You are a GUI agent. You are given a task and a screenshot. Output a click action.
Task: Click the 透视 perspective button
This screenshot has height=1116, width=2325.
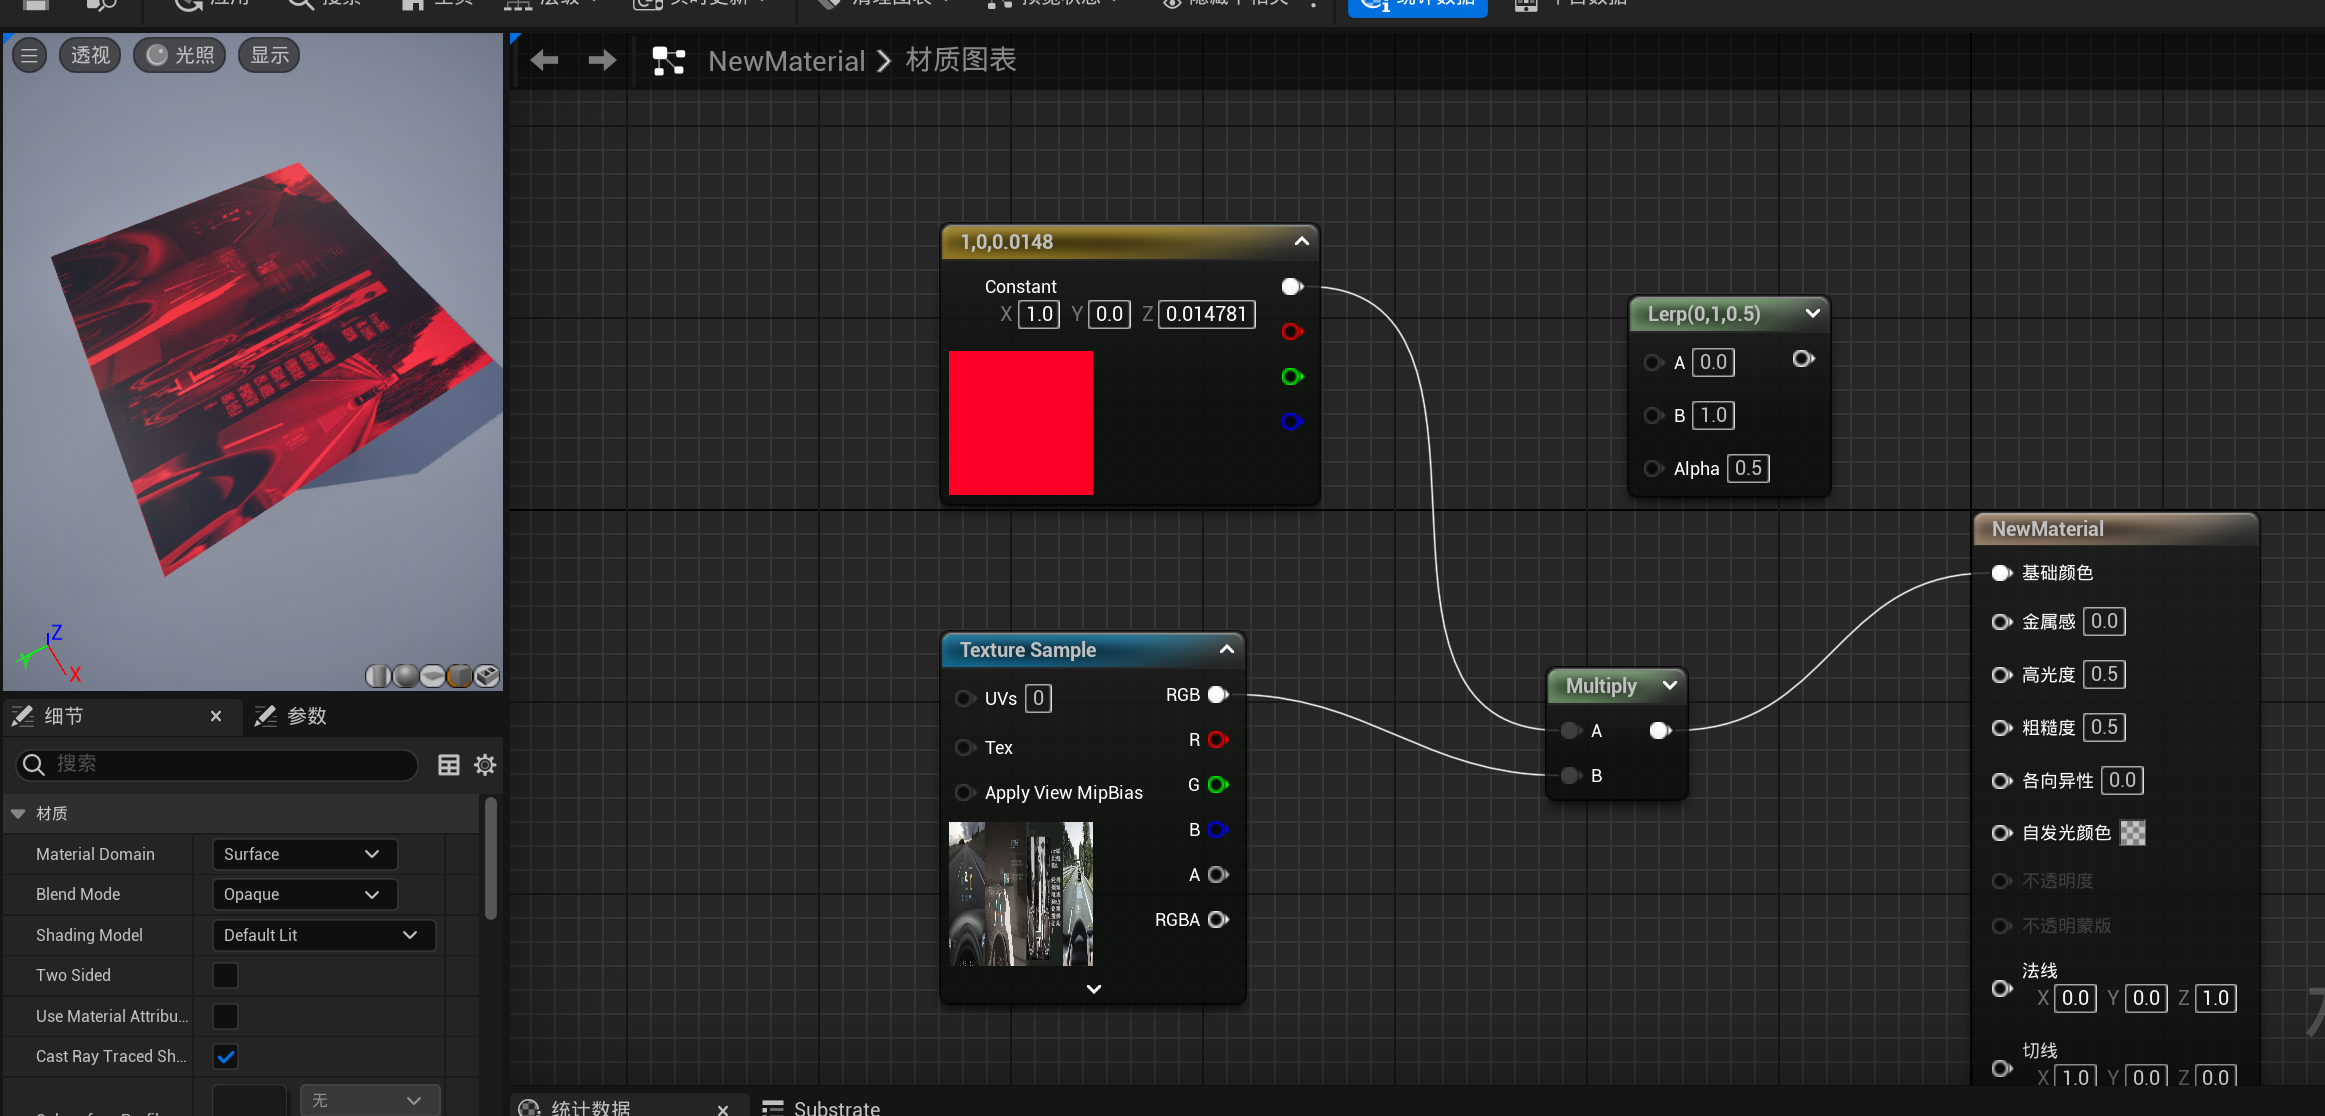pyautogui.click(x=90, y=55)
